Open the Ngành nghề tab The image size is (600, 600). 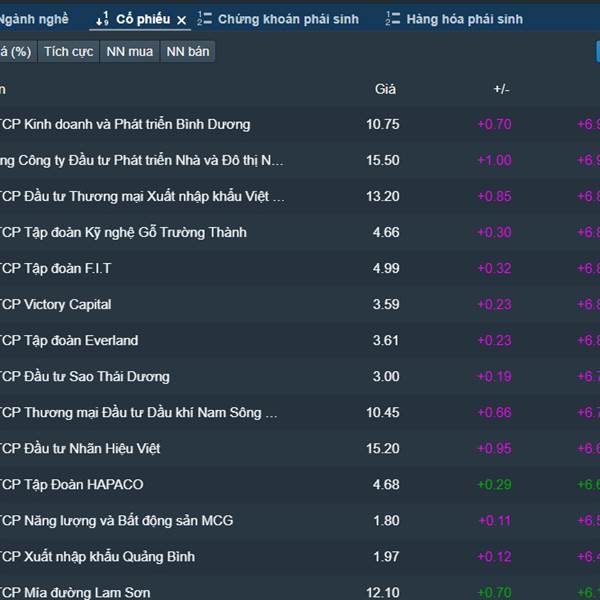34,19
